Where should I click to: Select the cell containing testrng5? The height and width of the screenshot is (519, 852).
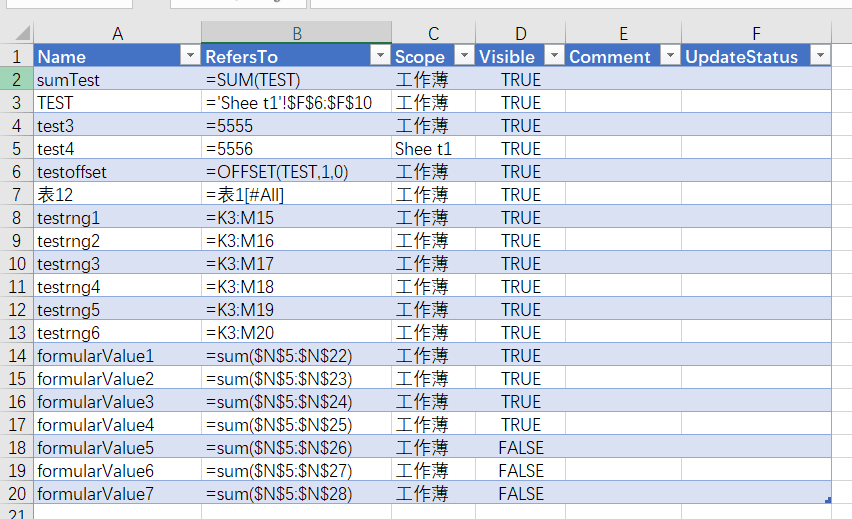[x=117, y=310]
